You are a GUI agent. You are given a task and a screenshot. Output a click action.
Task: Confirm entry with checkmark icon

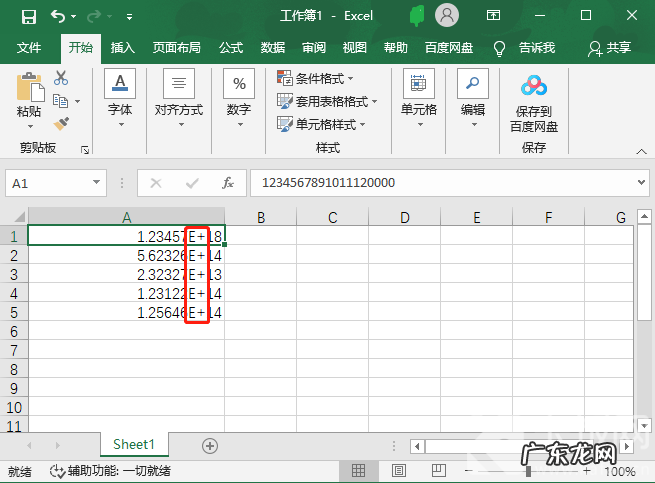(192, 183)
